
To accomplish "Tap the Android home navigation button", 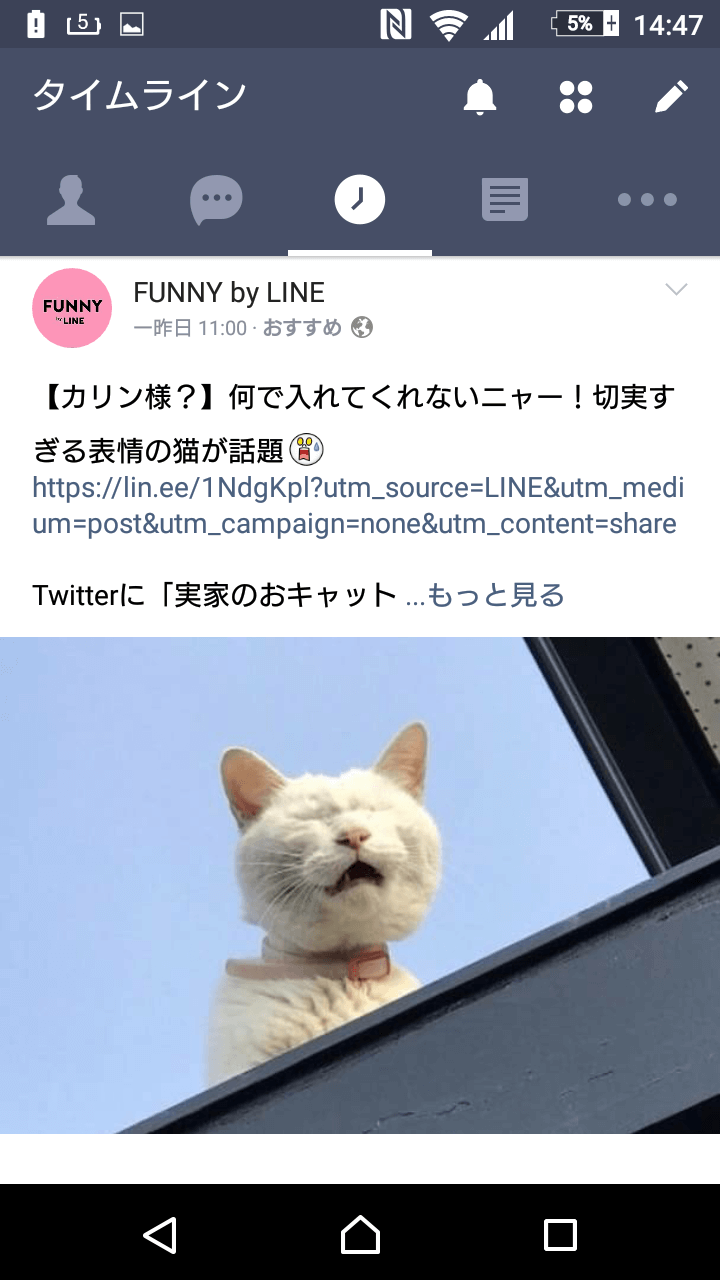I will point(360,1234).
